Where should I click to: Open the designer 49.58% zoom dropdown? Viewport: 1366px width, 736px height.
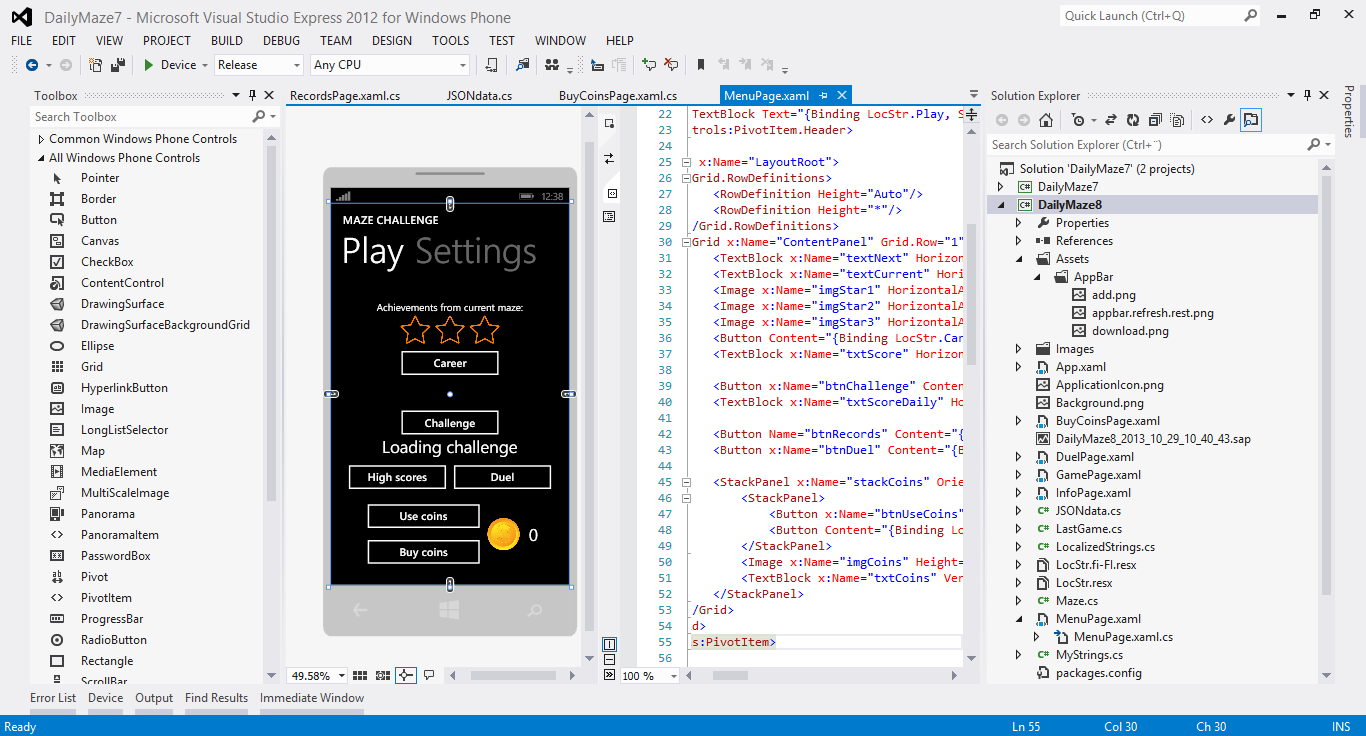click(342, 676)
